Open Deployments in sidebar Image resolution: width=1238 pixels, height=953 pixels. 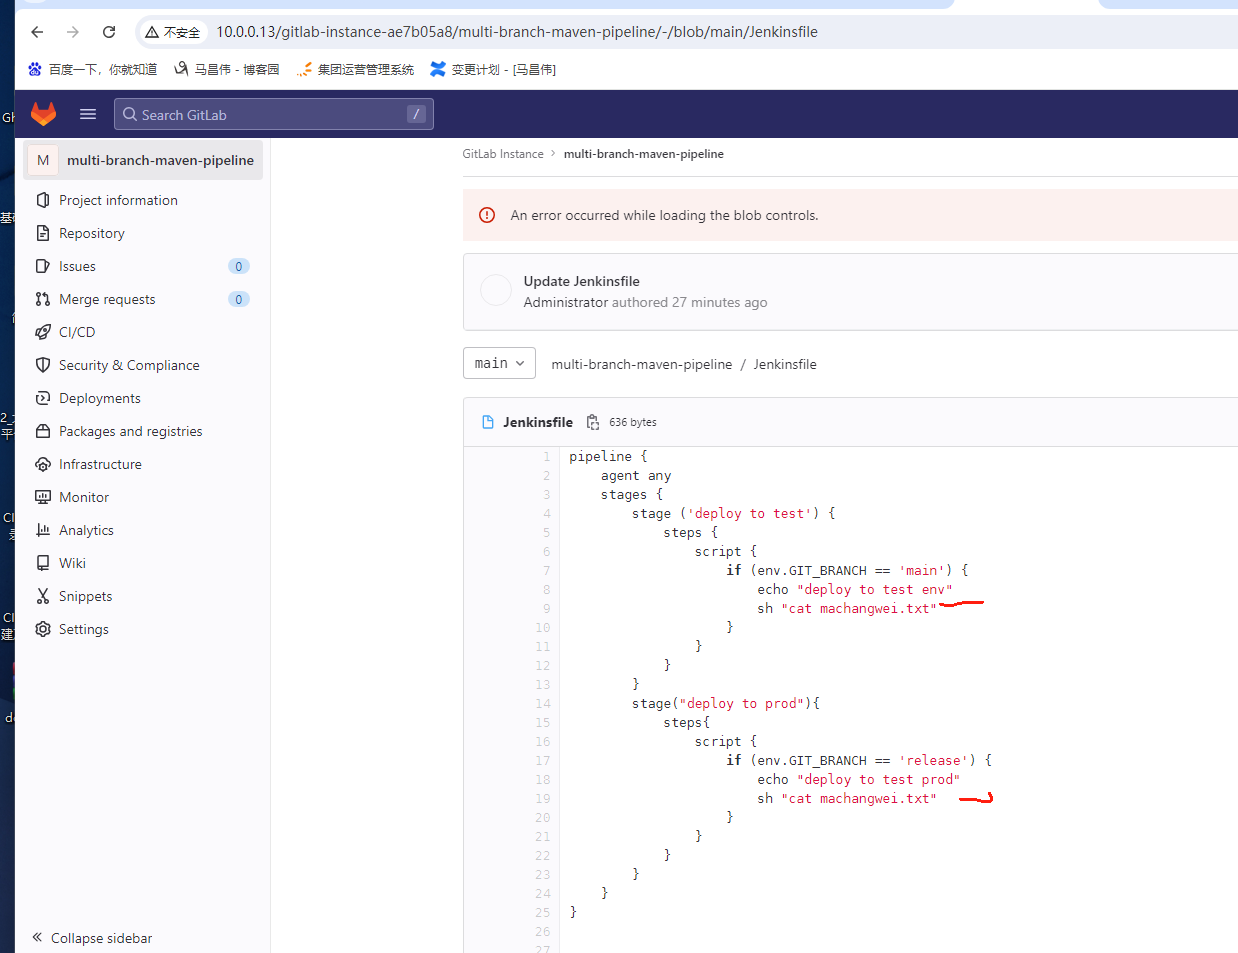[x=100, y=398]
